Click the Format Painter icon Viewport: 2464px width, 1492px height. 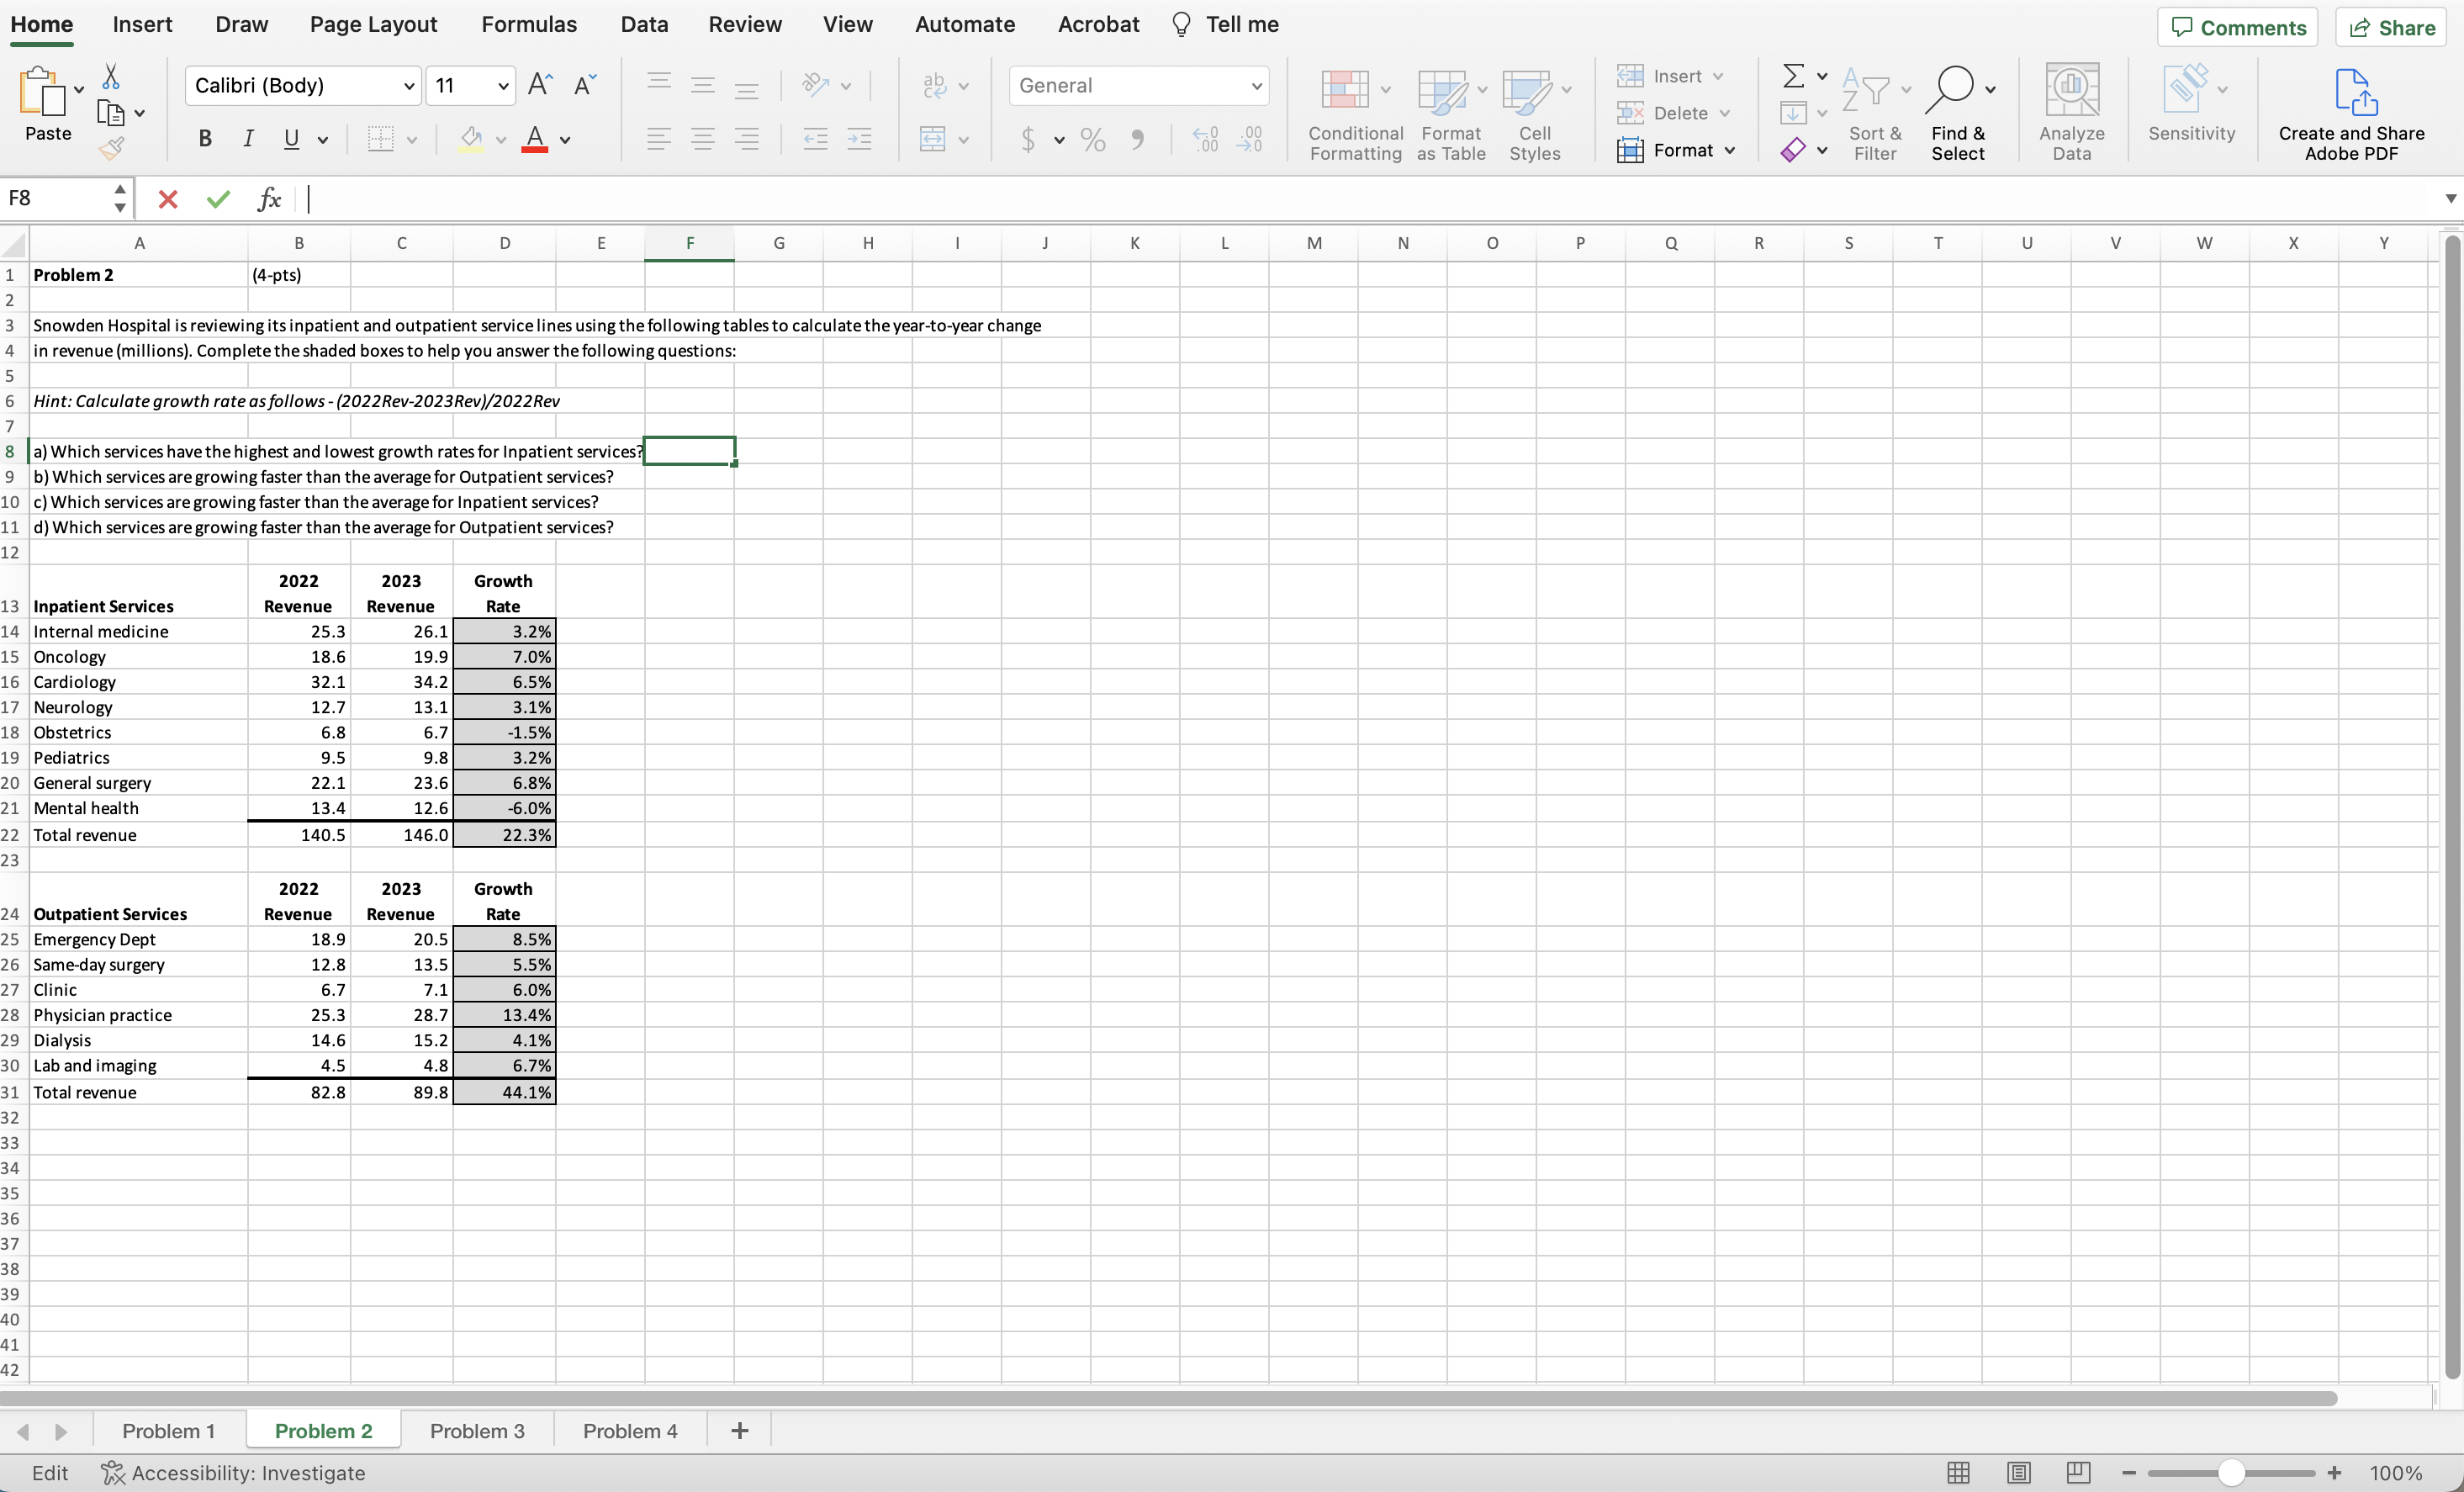tap(111, 146)
